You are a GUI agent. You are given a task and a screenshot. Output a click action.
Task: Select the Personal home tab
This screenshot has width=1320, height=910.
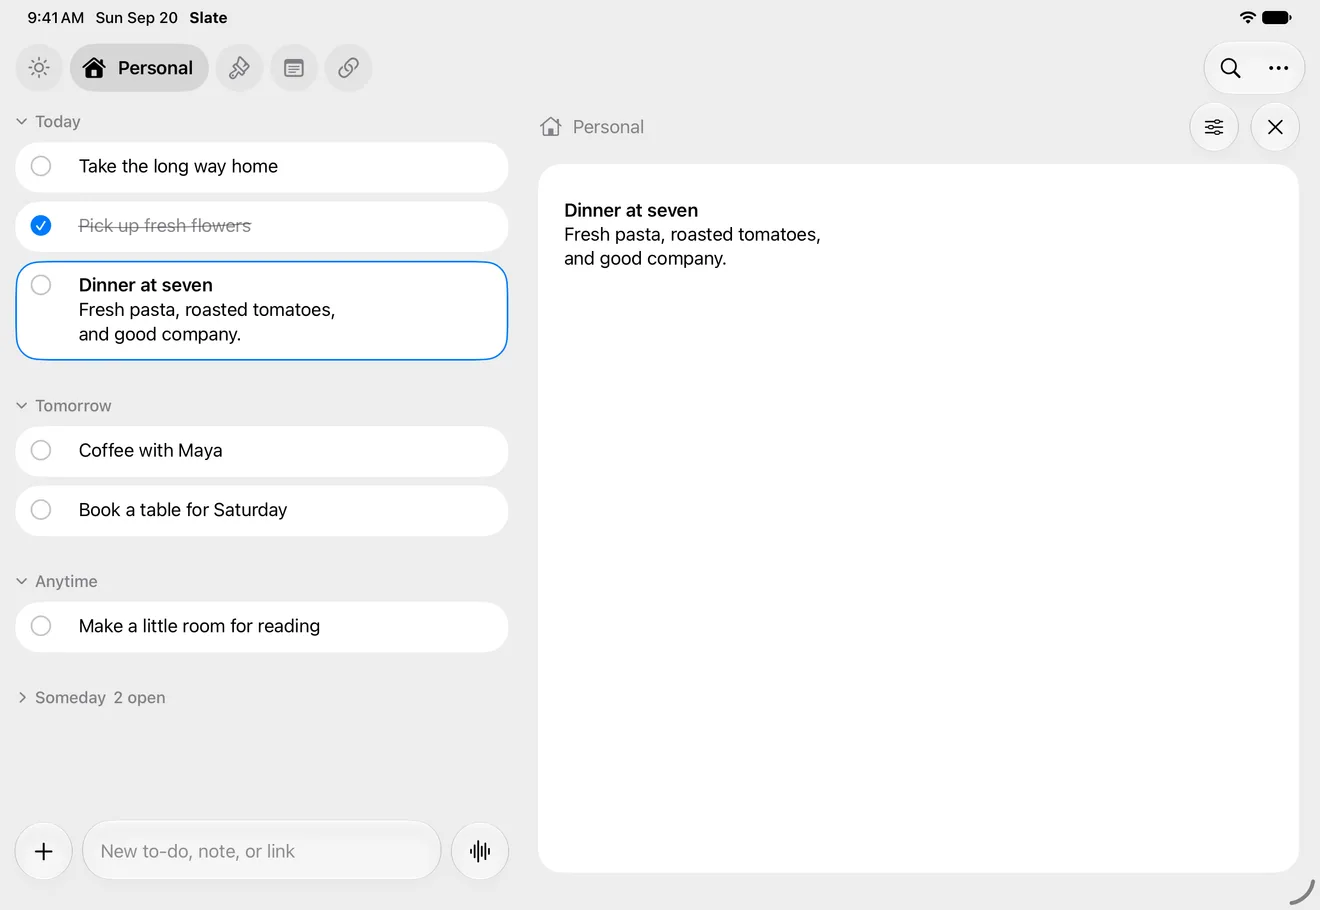139,68
